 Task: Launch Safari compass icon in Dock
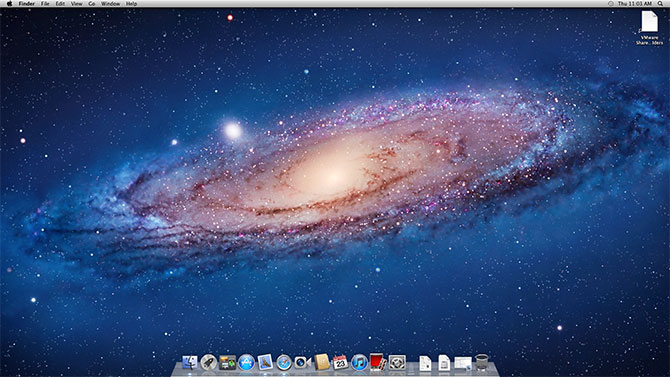click(284, 362)
